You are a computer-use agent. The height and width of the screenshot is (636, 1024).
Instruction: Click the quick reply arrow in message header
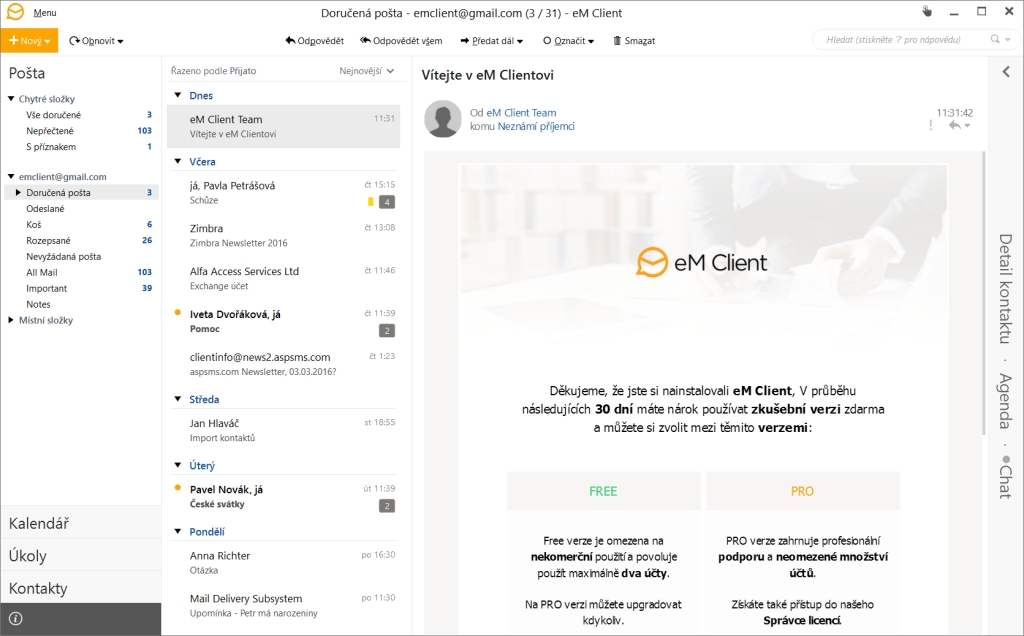tap(954, 126)
